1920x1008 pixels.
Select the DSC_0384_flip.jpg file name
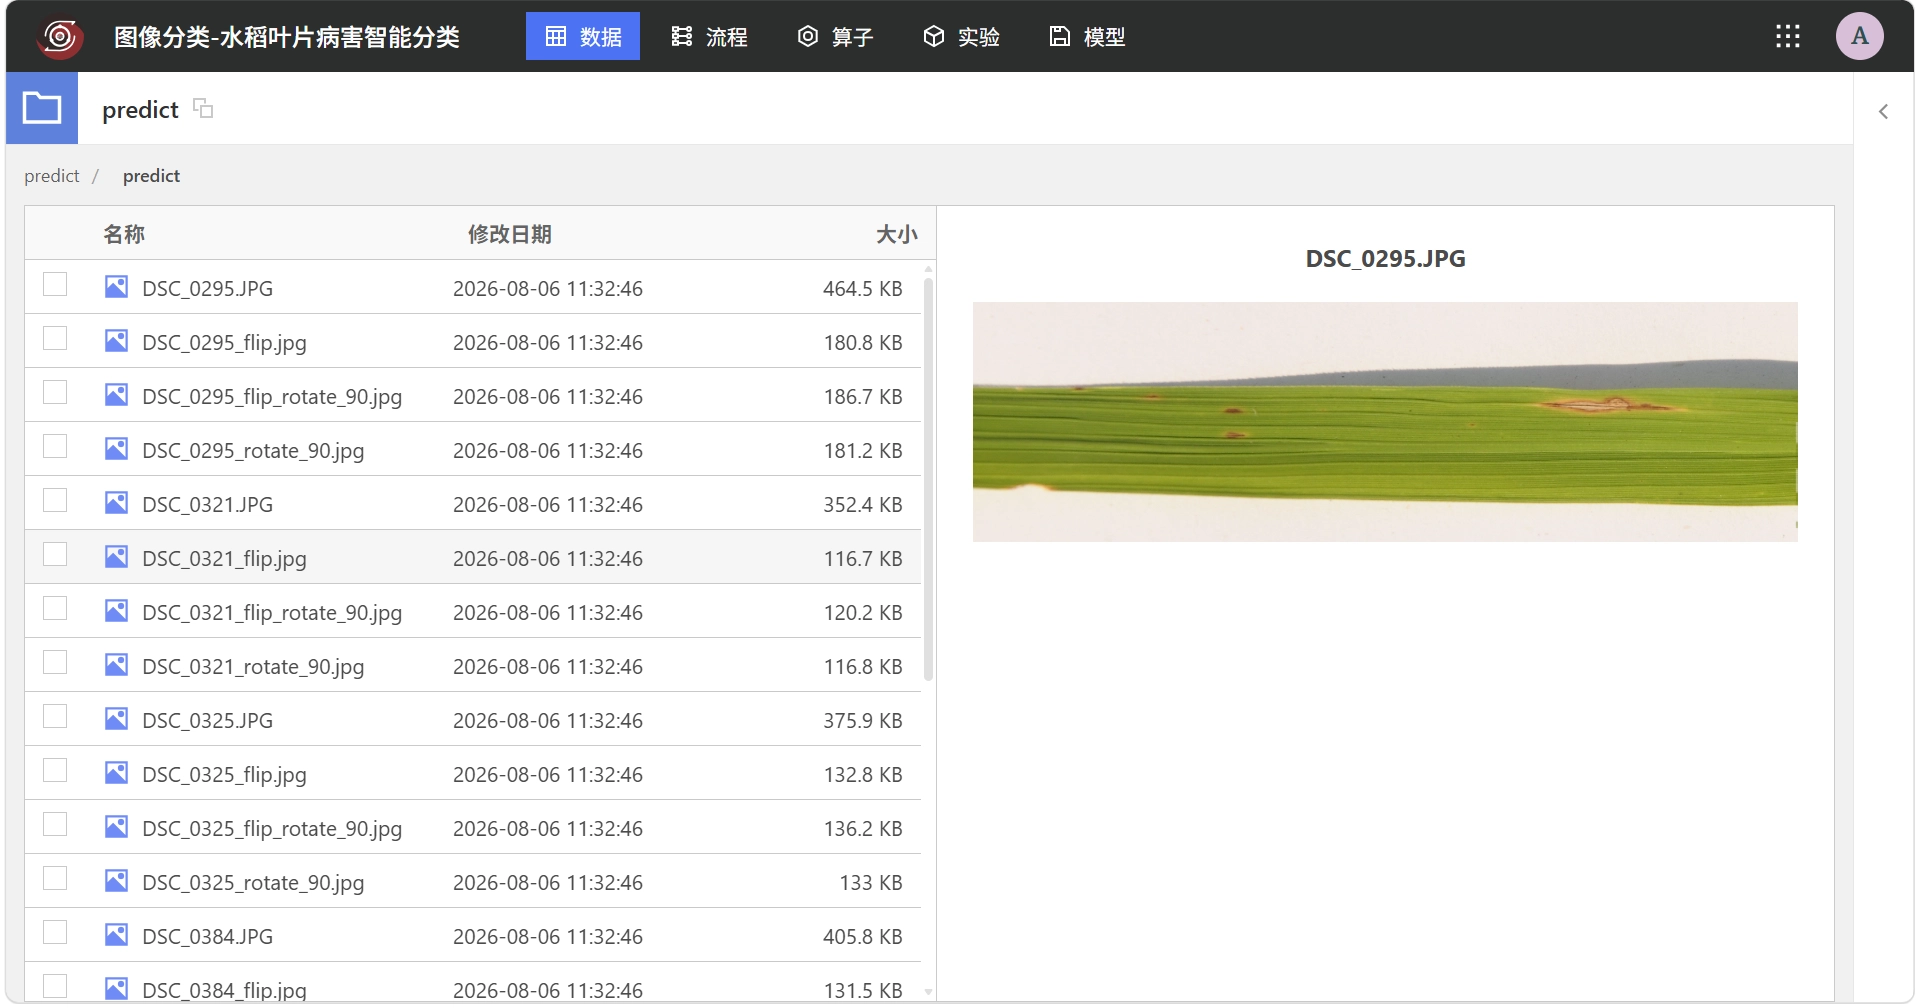coord(224,990)
